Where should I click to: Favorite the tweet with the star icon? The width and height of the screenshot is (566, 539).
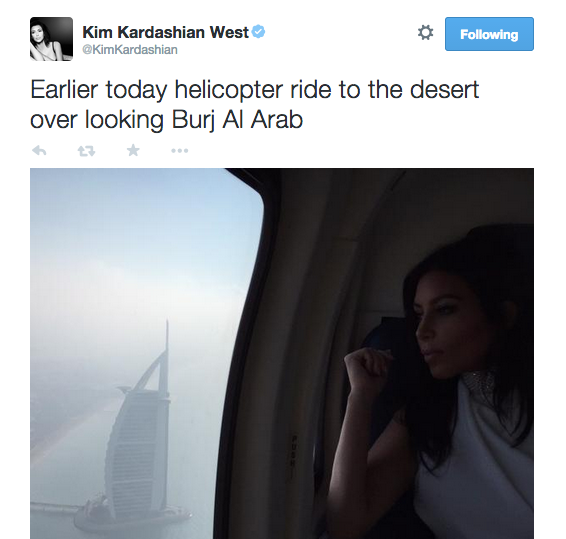click(x=133, y=150)
